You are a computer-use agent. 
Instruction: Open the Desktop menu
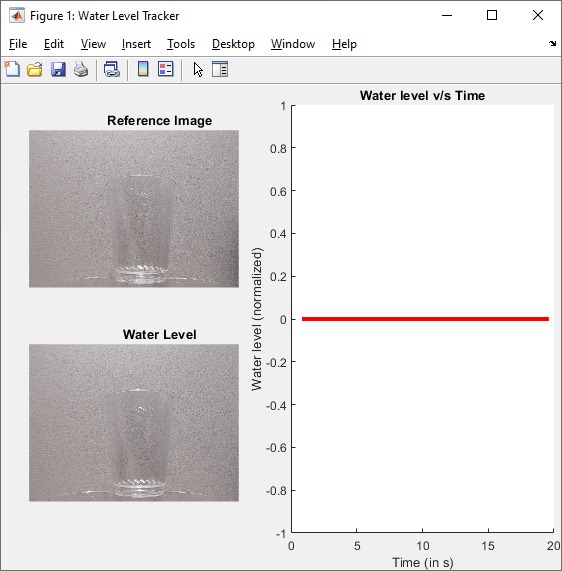point(233,44)
